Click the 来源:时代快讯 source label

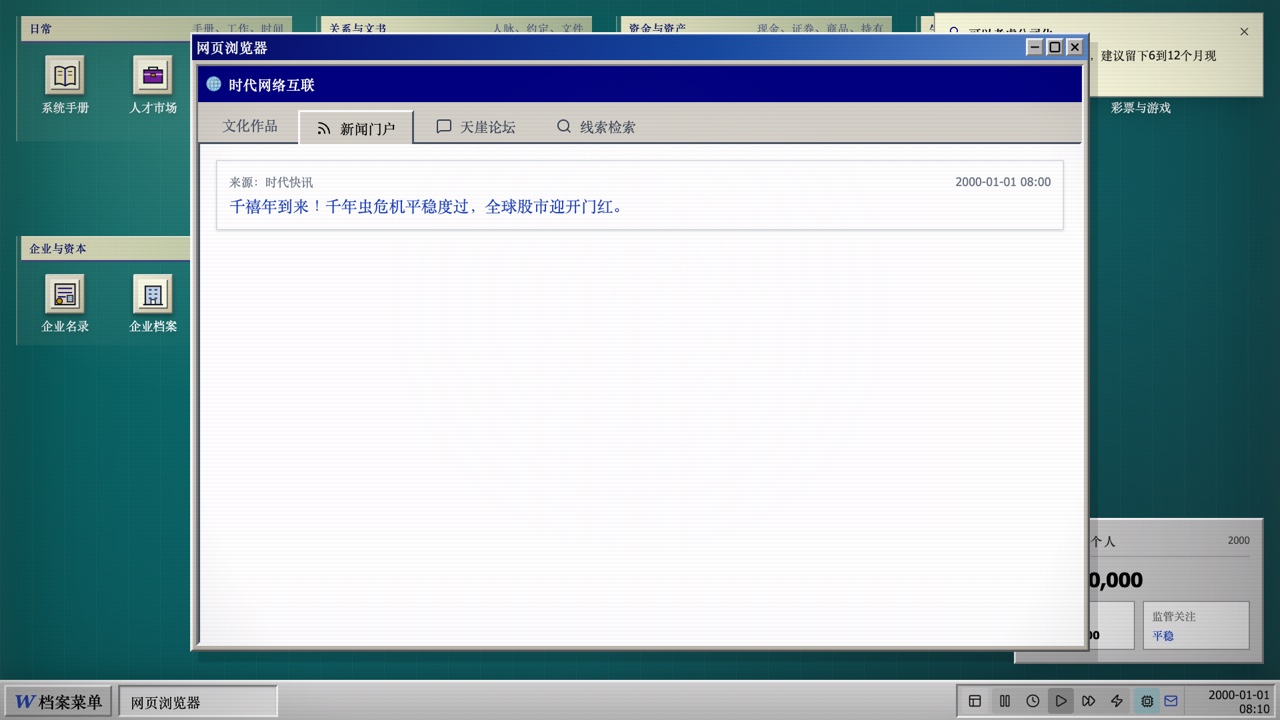pyautogui.click(x=271, y=182)
